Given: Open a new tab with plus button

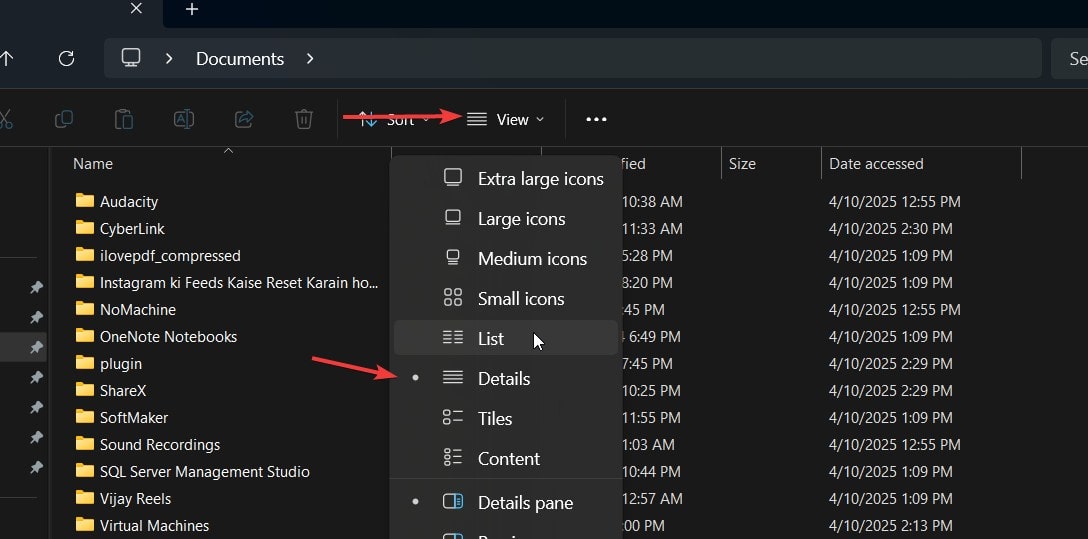Looking at the screenshot, I should (x=192, y=10).
